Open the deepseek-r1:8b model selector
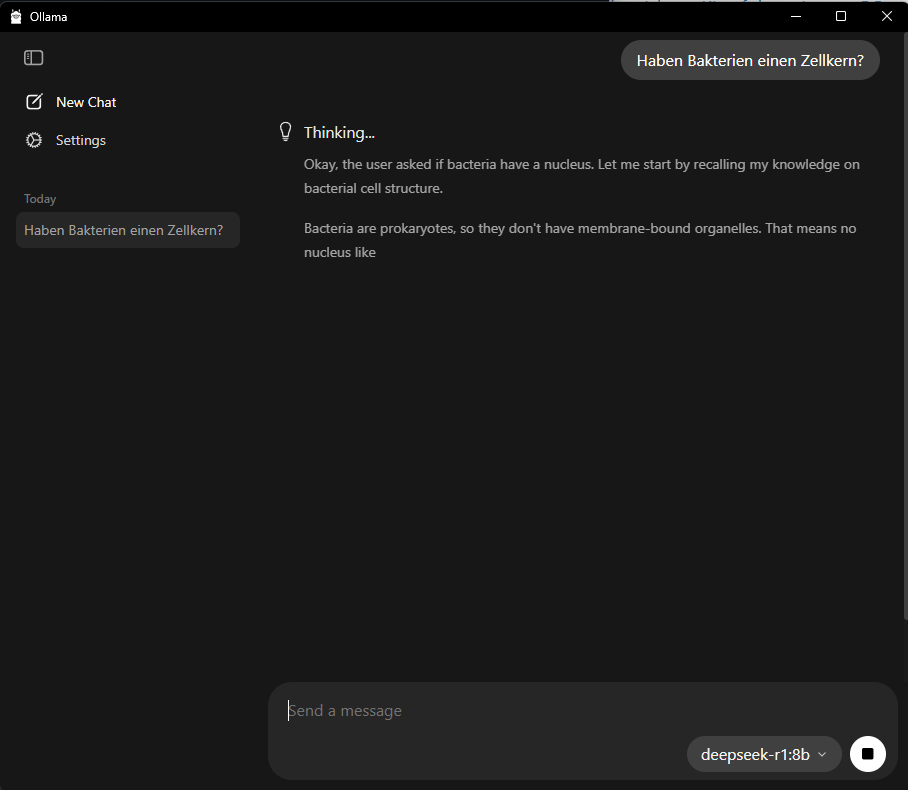The image size is (908, 790). [755, 754]
